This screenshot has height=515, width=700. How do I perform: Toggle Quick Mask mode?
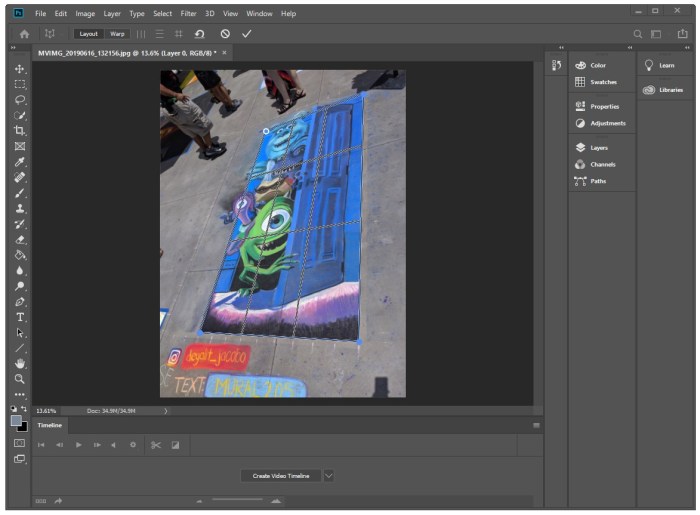[19, 442]
